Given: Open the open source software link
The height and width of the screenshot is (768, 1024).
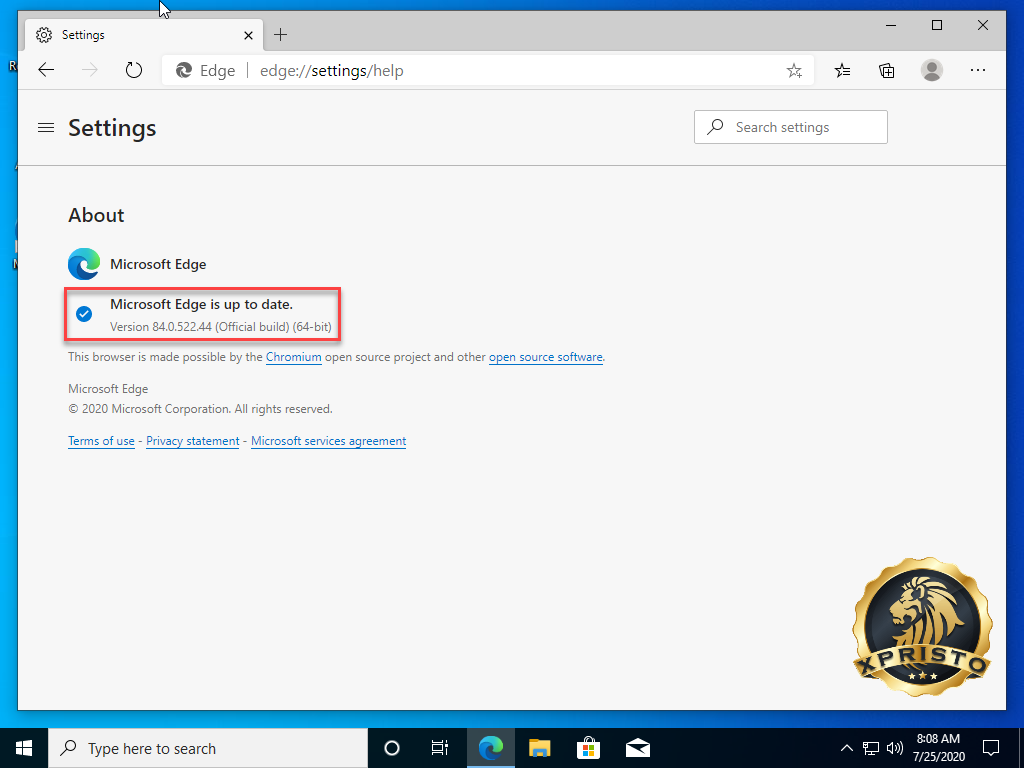Looking at the screenshot, I should pyautogui.click(x=545, y=357).
